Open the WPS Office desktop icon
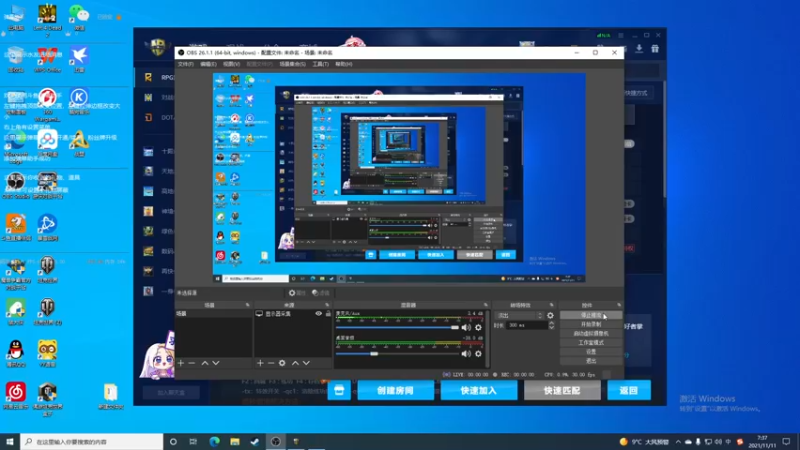 coord(47,59)
